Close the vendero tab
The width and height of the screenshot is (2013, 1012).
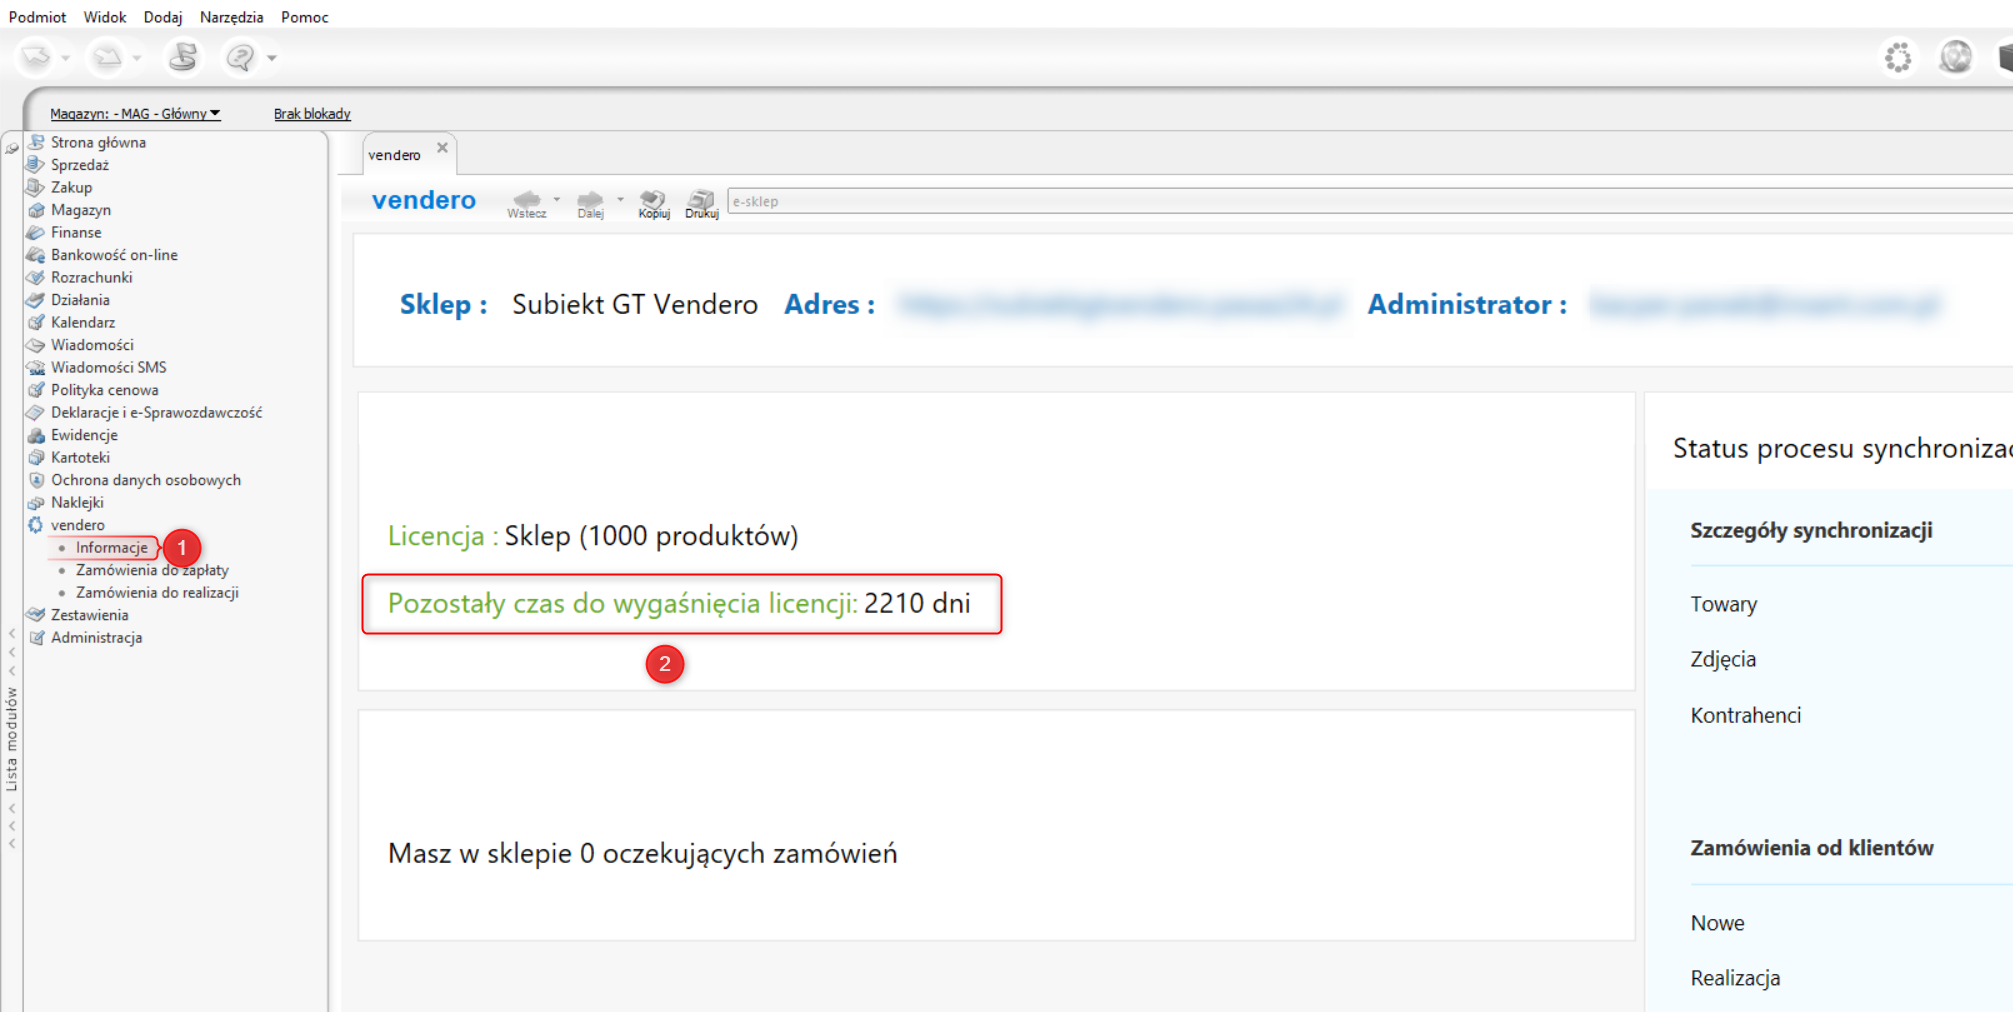(x=442, y=148)
